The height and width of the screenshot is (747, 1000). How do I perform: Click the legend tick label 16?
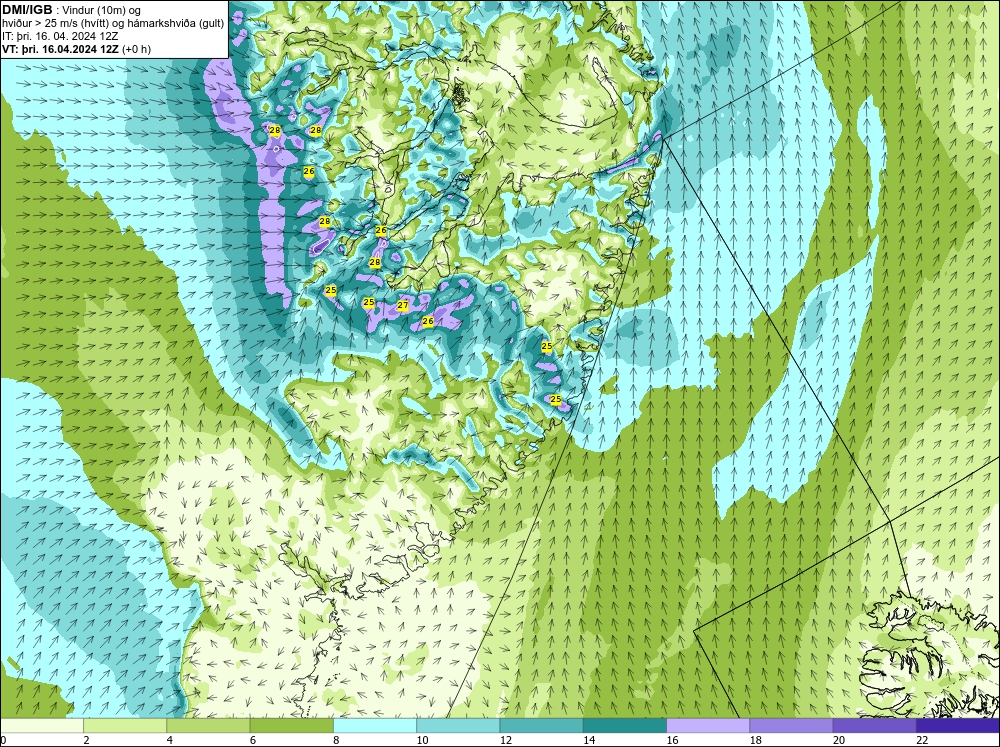click(672, 740)
